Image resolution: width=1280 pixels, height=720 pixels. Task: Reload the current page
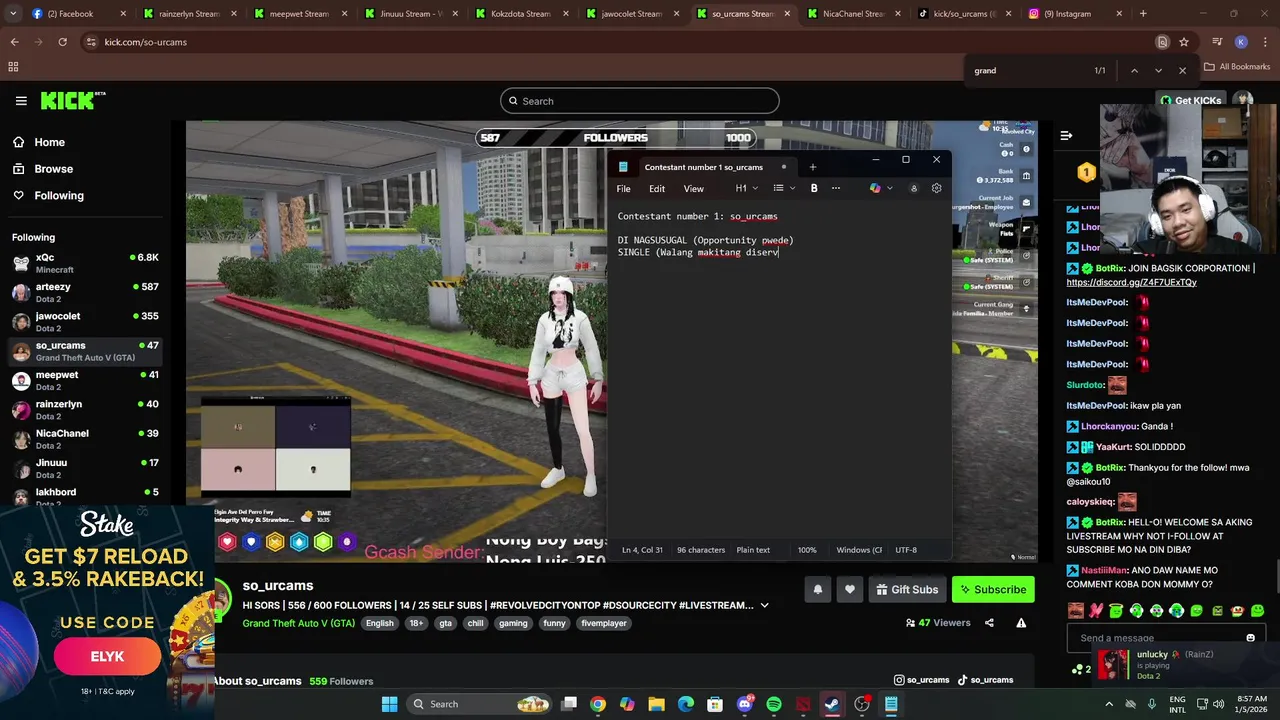coord(62,42)
